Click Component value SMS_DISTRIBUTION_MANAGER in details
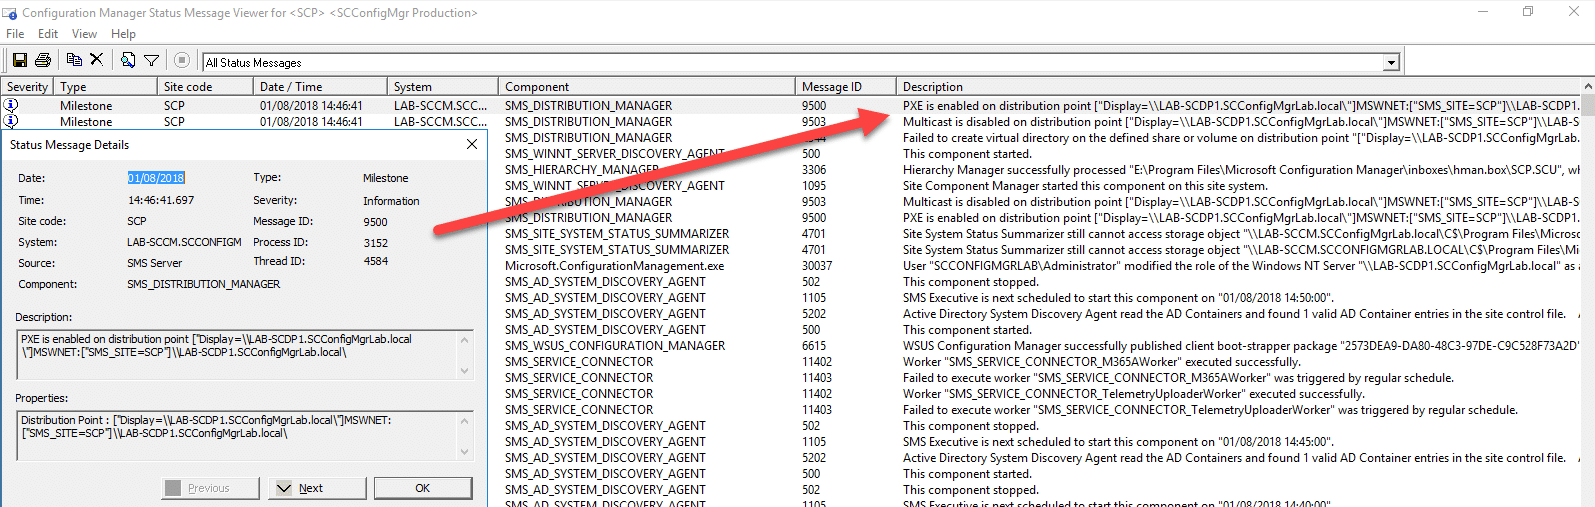 [x=204, y=284]
